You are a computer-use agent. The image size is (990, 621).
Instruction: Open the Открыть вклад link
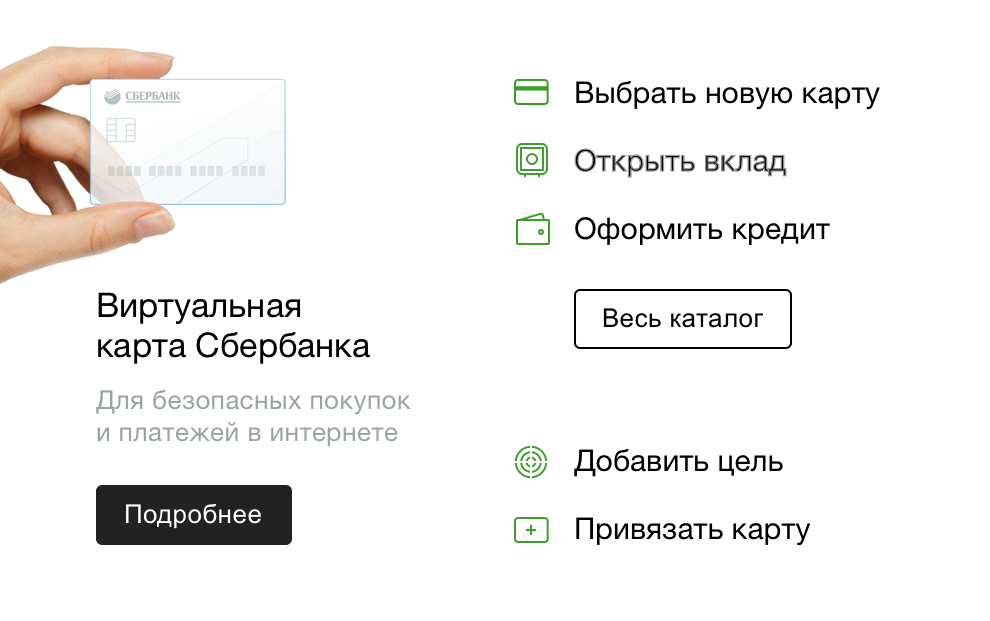tap(680, 161)
